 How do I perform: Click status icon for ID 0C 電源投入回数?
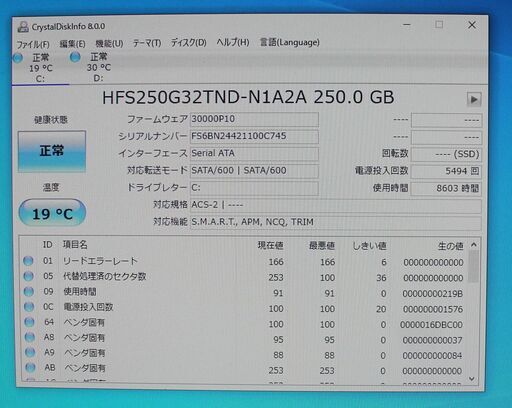coord(29,307)
